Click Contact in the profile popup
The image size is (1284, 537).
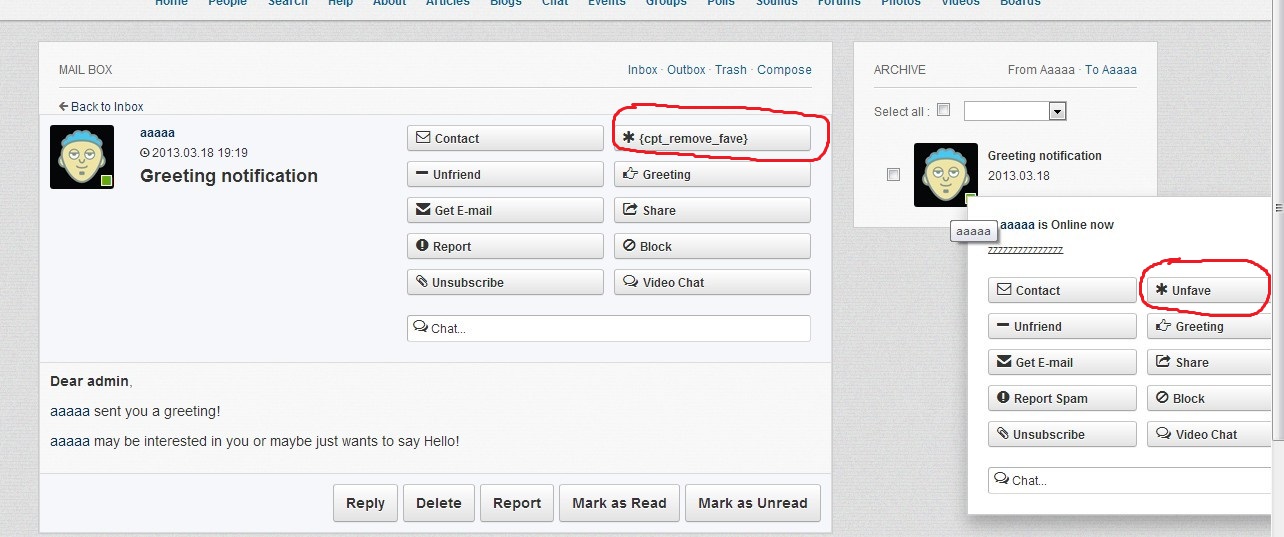[x=1062, y=290]
